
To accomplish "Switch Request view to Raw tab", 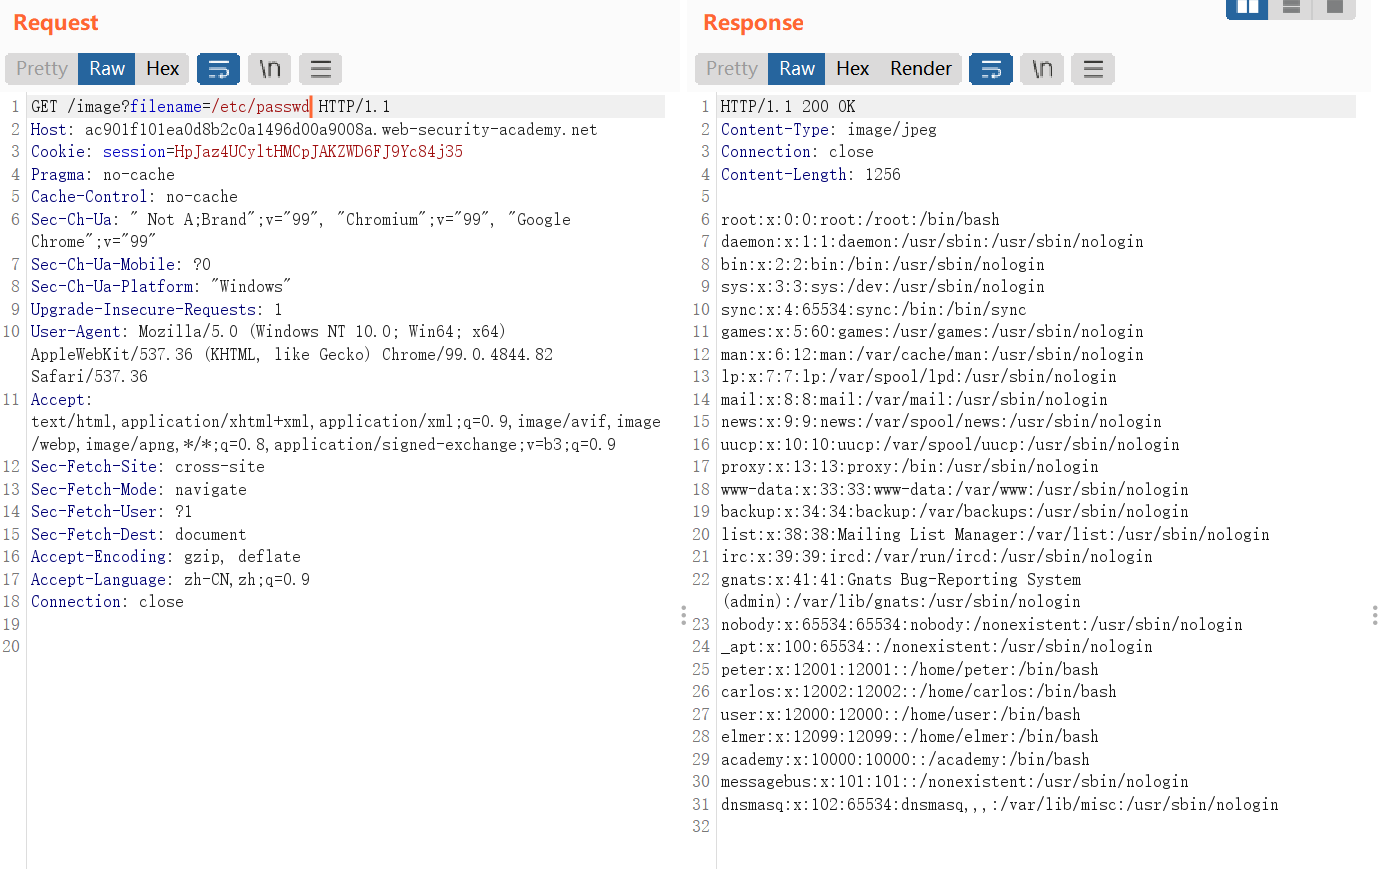I will coord(107,68).
